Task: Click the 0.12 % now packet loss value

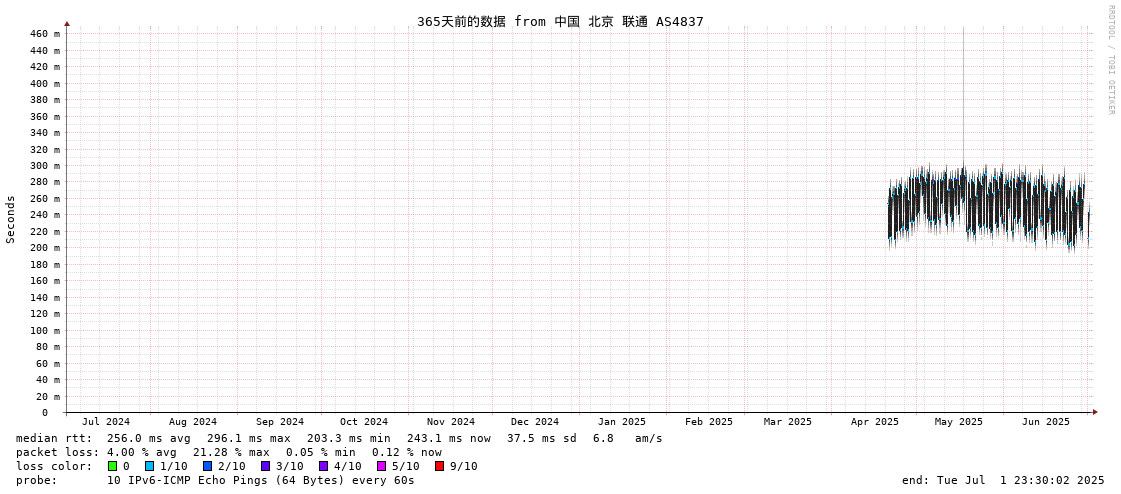Action: [407, 453]
